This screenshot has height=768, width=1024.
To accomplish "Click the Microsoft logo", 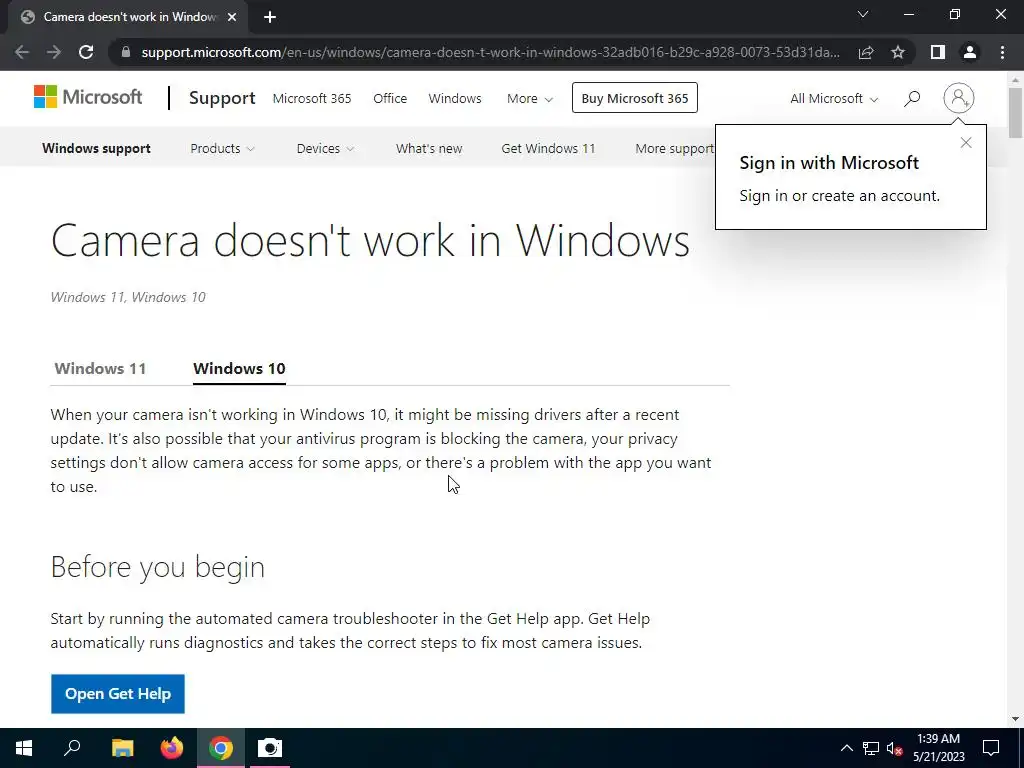I will click(88, 97).
